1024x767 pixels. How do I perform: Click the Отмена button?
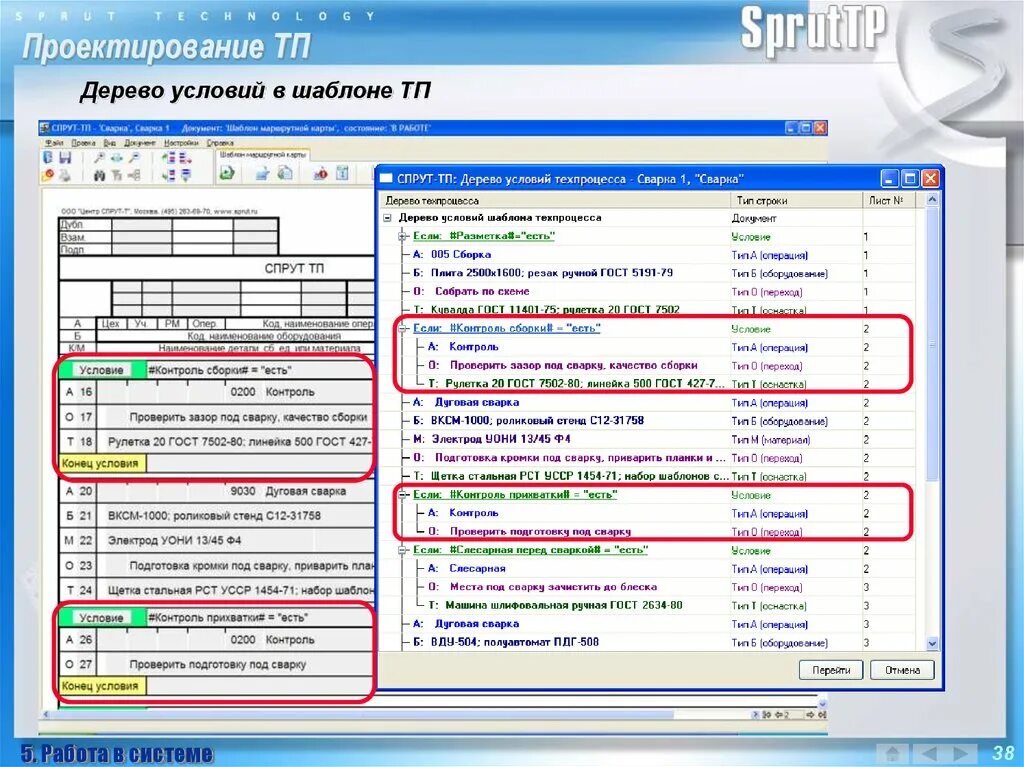(x=903, y=670)
